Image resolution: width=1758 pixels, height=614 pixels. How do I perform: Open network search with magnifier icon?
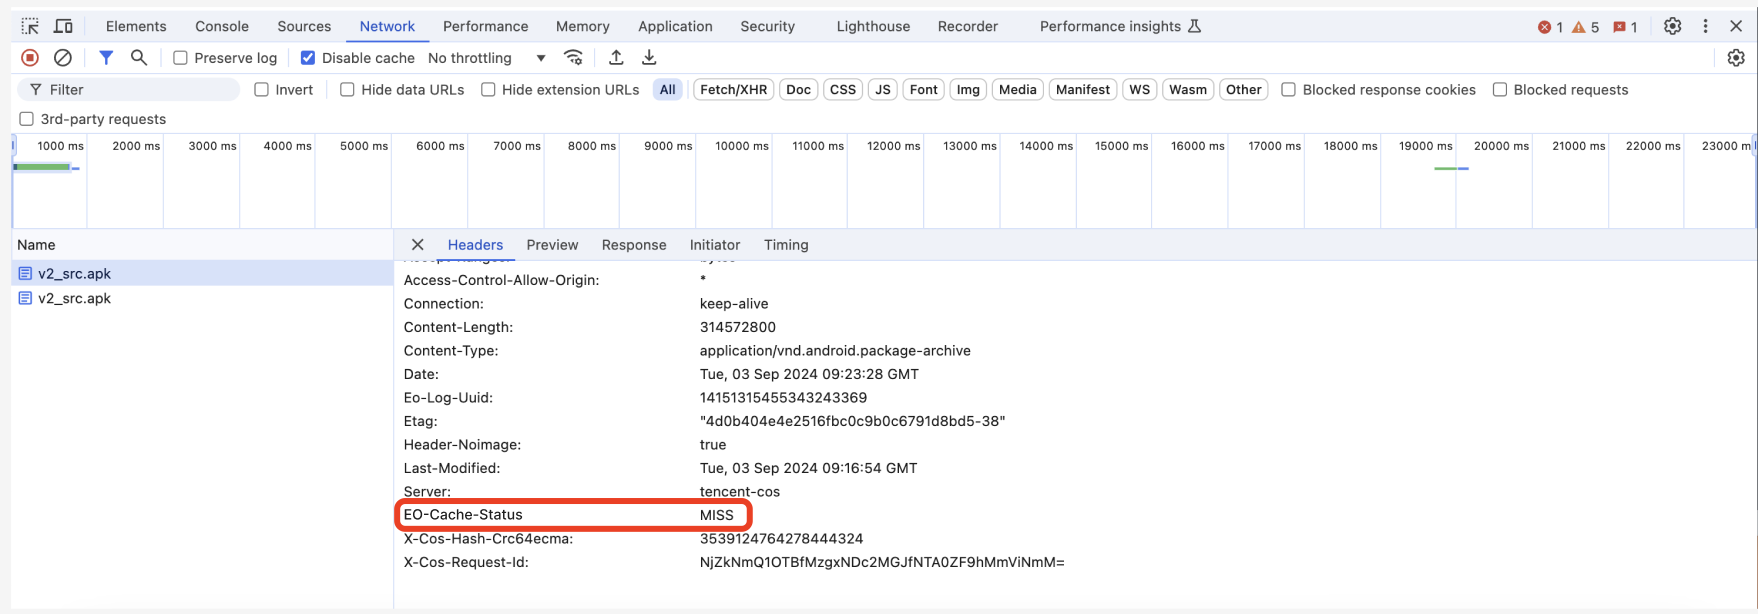pyautogui.click(x=139, y=58)
